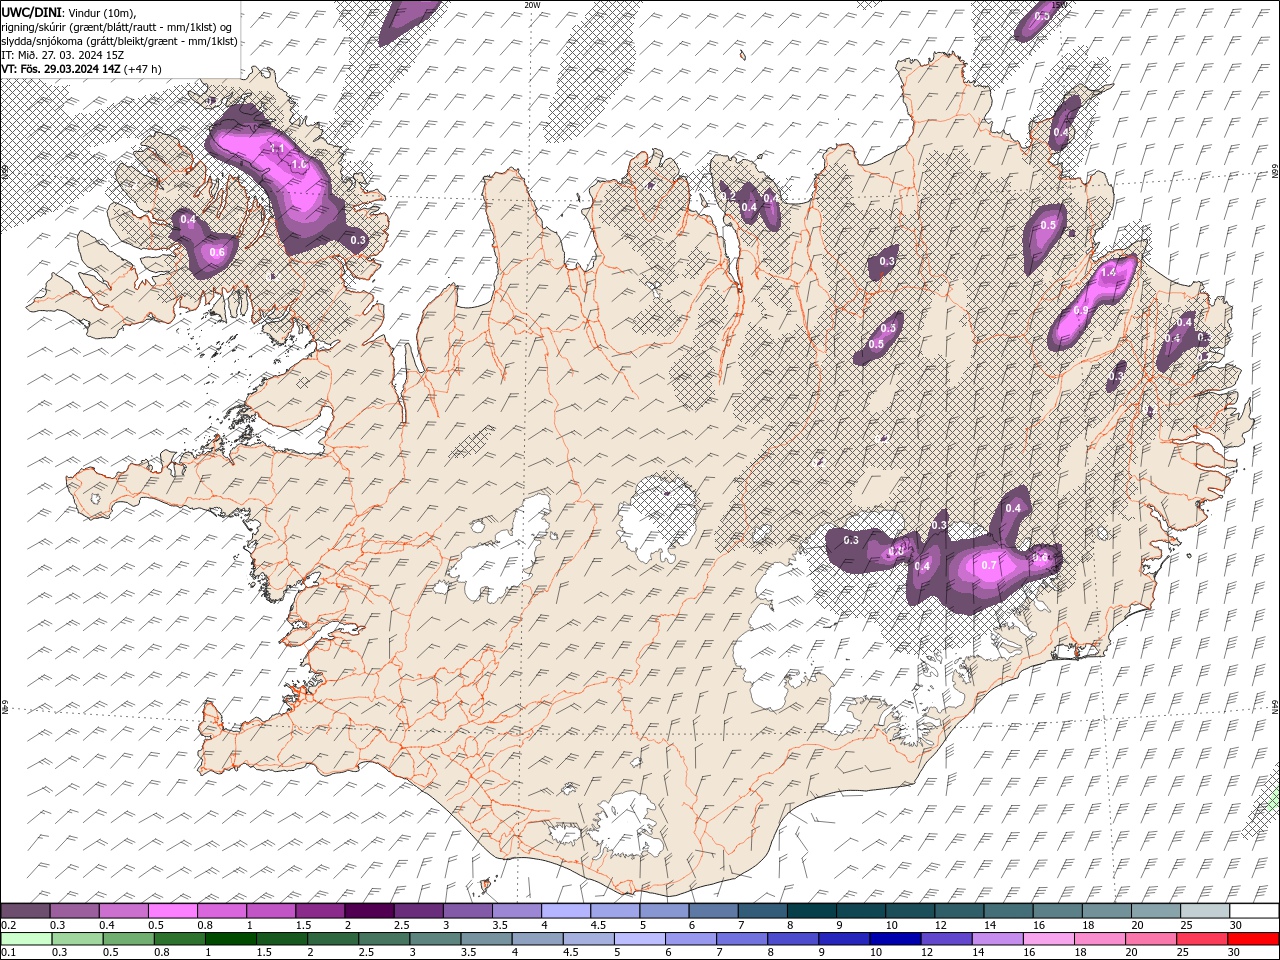The height and width of the screenshot is (960, 1280).
Task: Click the 'IT: Mið. 27. 03. 2024 15Z' line
Action: point(62,55)
